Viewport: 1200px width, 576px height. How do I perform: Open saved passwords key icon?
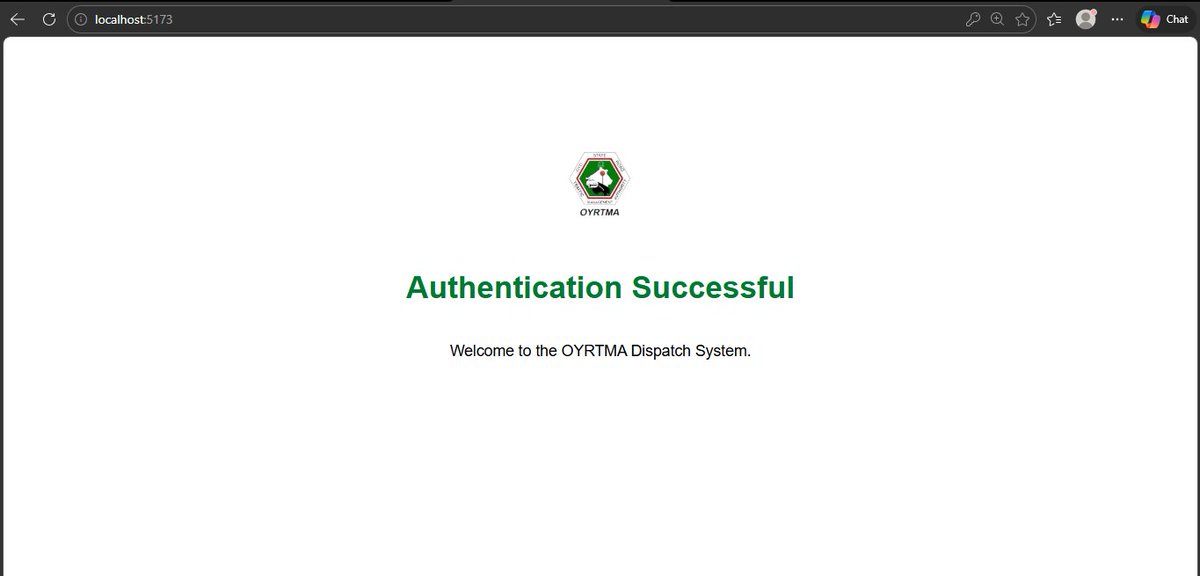(x=972, y=19)
